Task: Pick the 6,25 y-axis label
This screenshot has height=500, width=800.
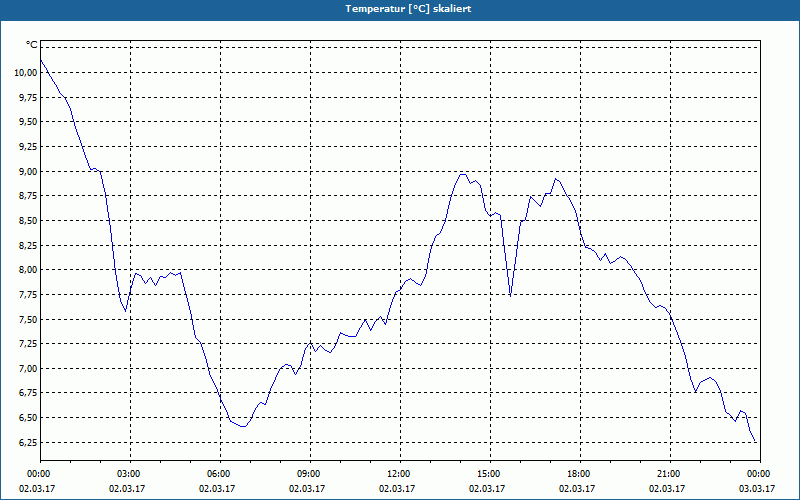Action: click(x=28, y=442)
